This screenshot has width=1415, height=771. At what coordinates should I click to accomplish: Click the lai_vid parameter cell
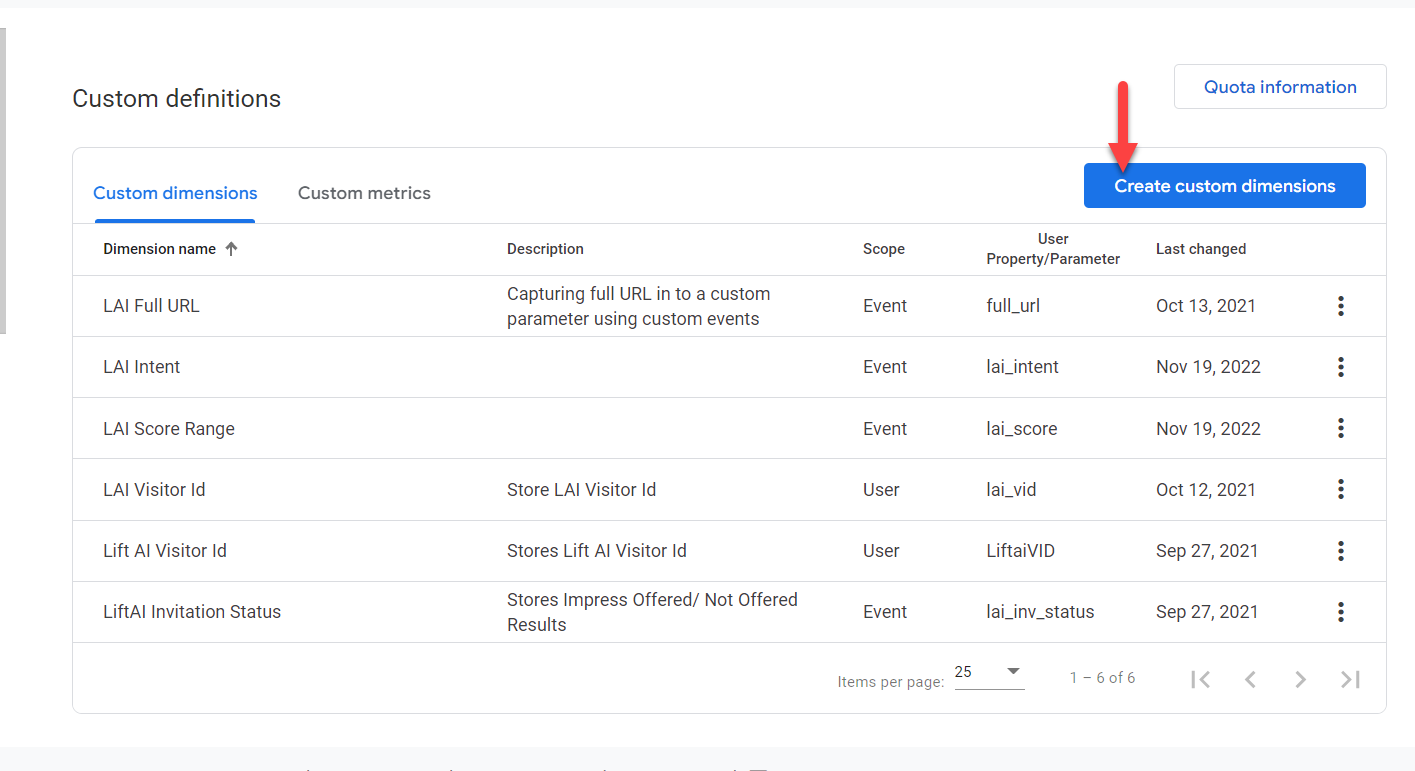click(x=1011, y=490)
